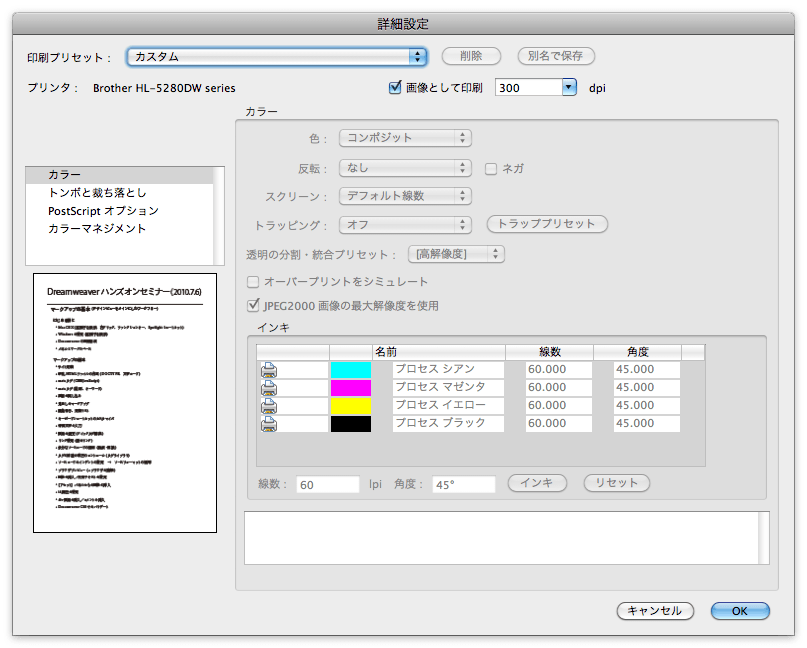The height and width of the screenshot is (648, 807).
Task: Check オーバープリントをシミュレート option
Action: (x=253, y=282)
